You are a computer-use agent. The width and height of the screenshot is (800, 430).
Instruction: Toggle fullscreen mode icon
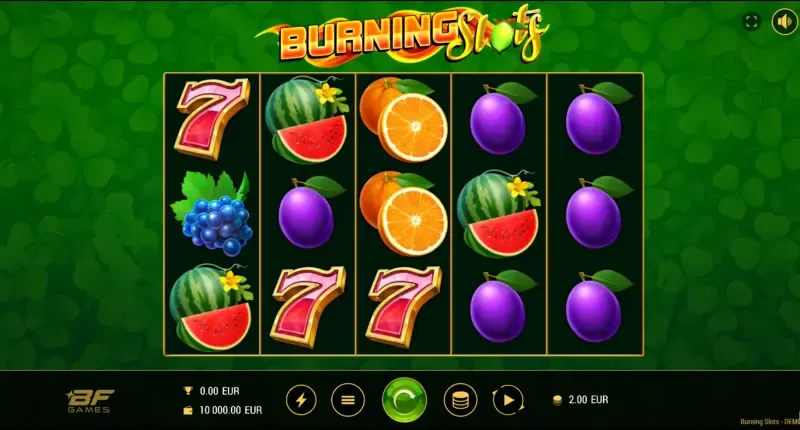pyautogui.click(x=752, y=21)
